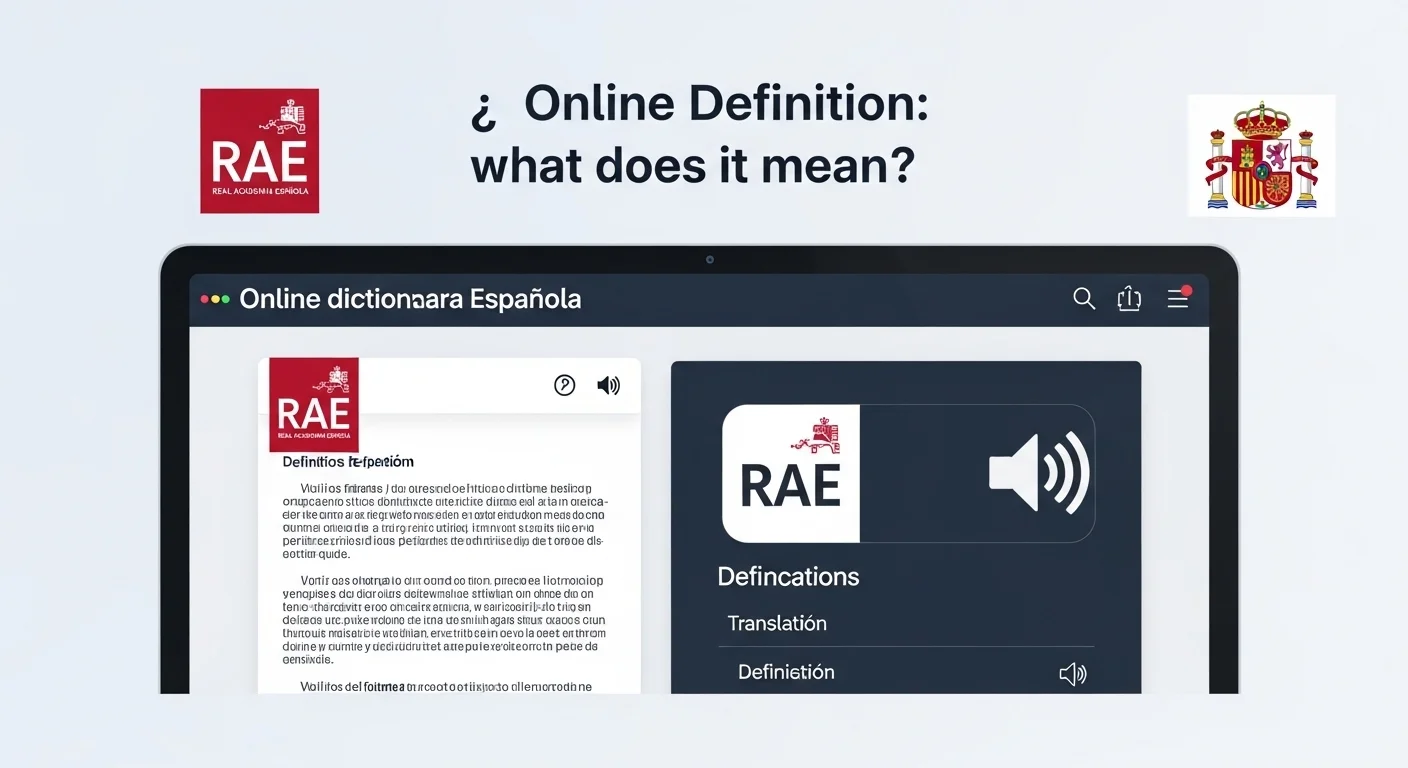Switch to the Translation tab

[x=777, y=623]
